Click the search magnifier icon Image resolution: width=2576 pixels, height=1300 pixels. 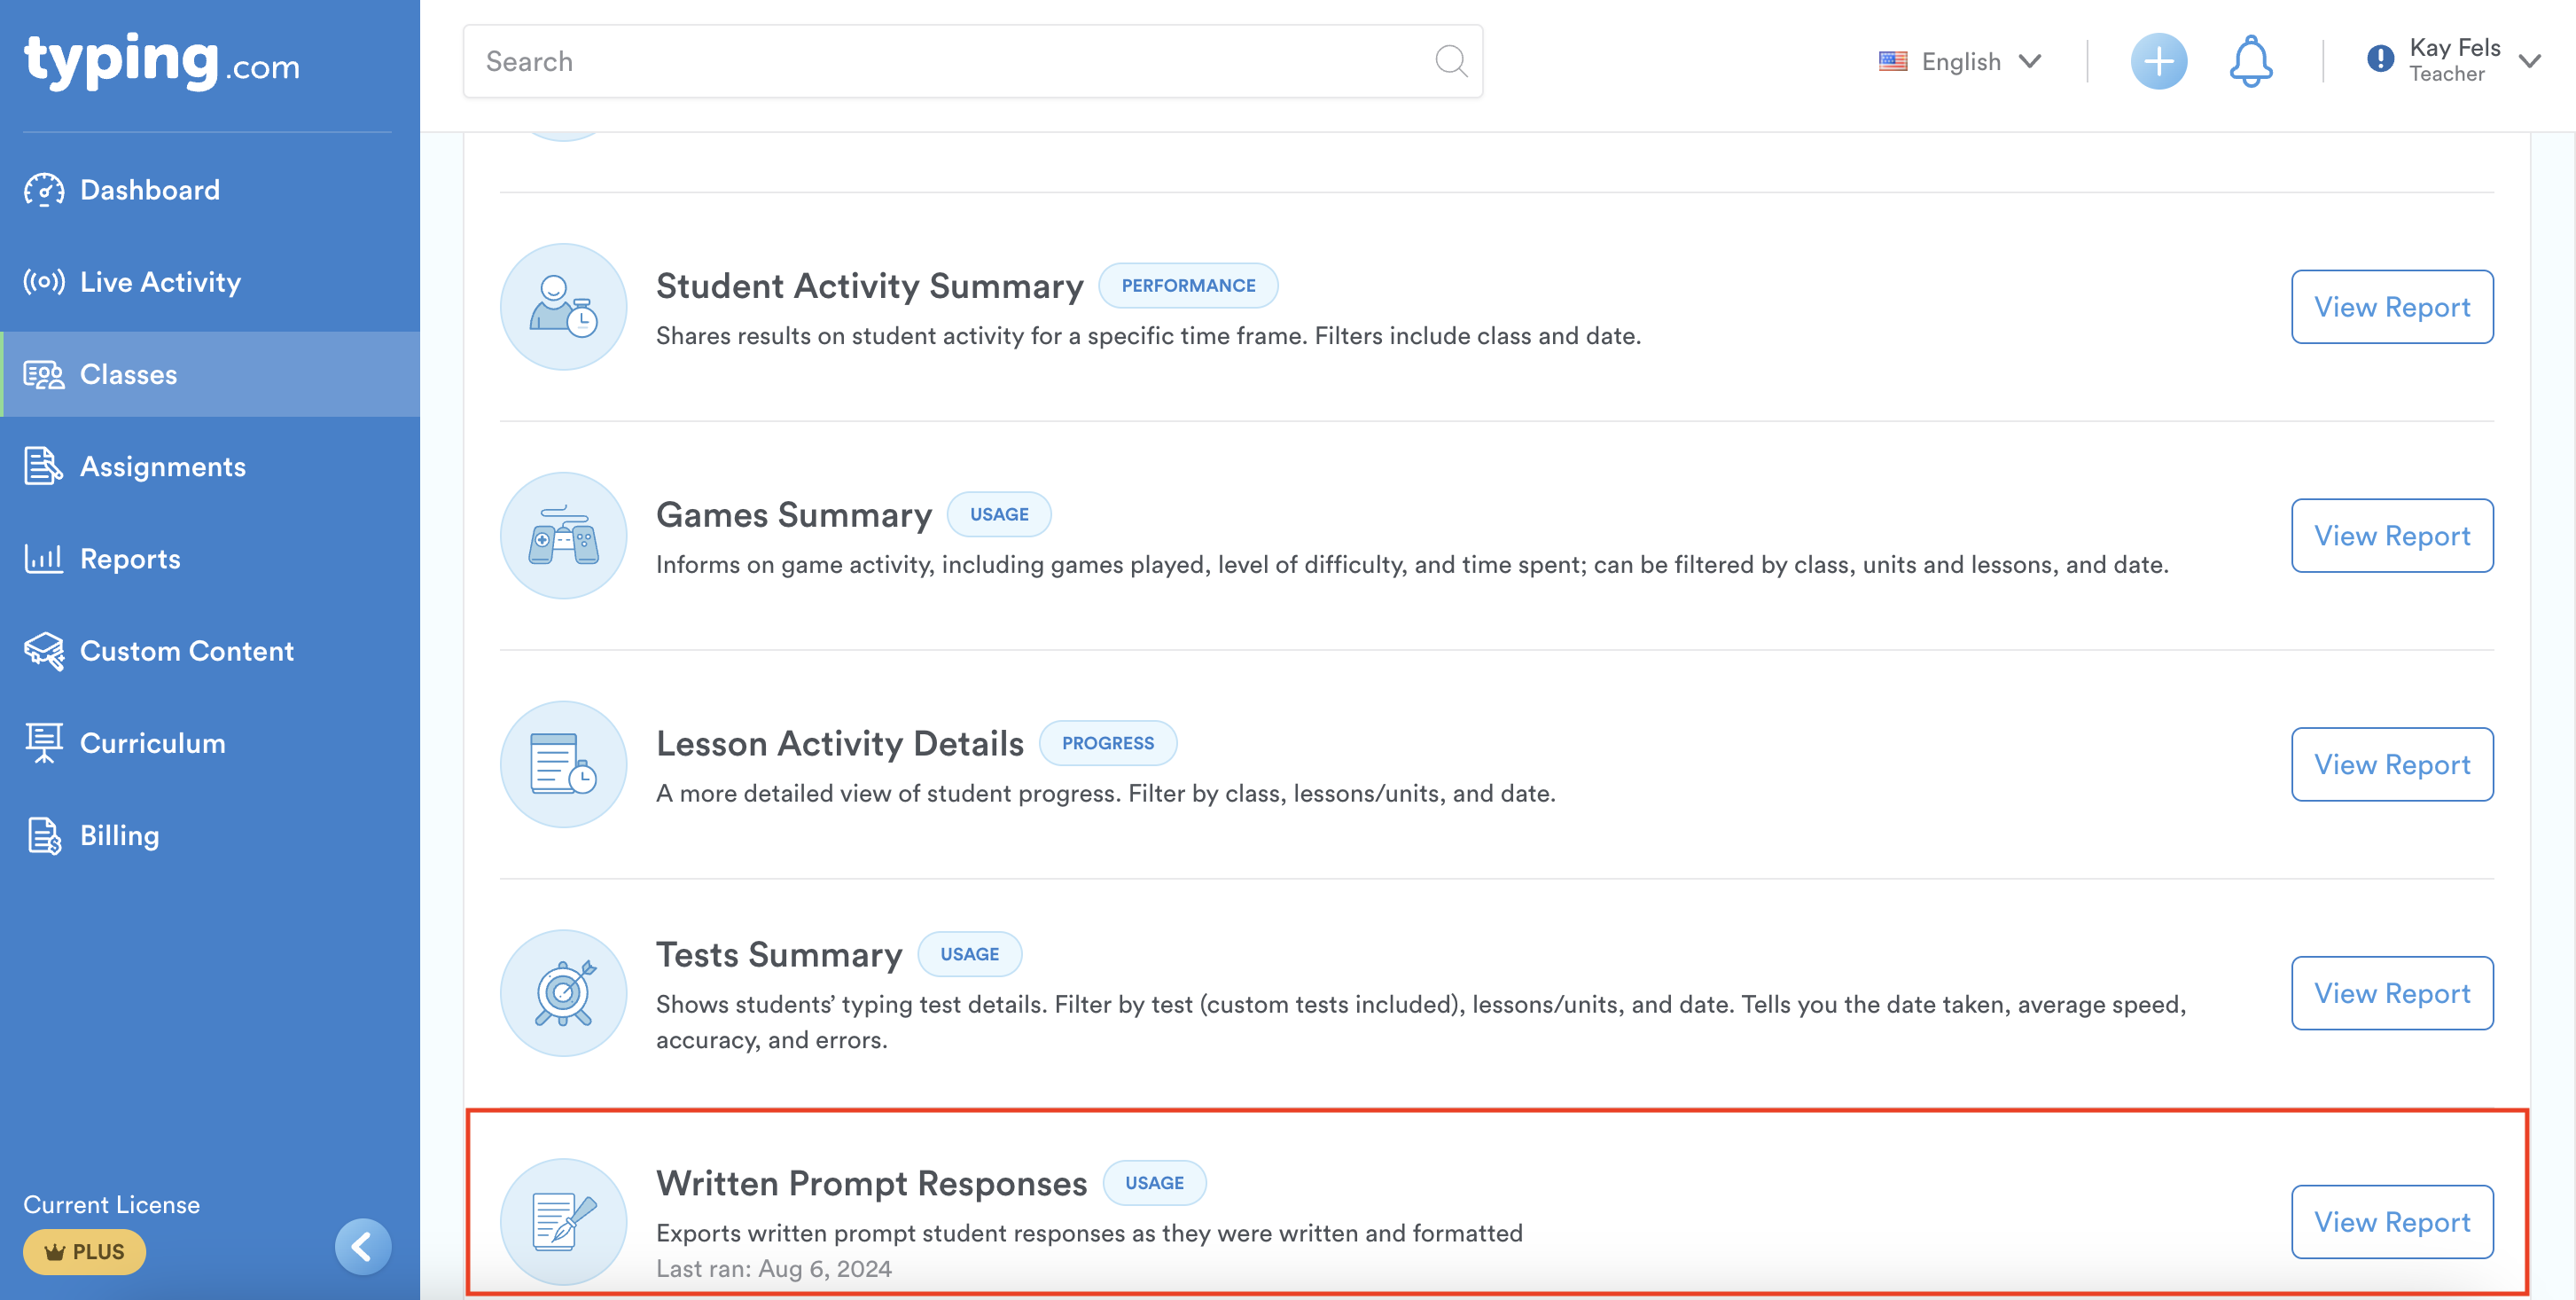coord(1450,61)
